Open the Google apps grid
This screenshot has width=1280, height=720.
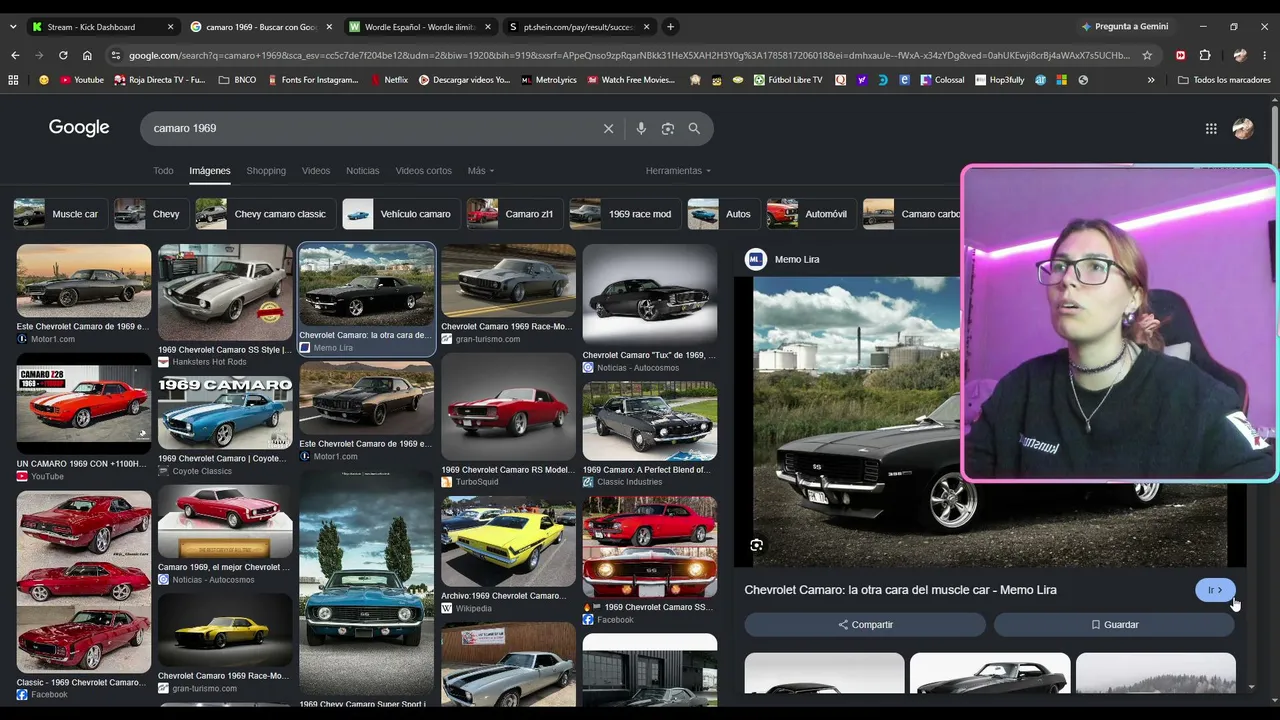[1211, 128]
